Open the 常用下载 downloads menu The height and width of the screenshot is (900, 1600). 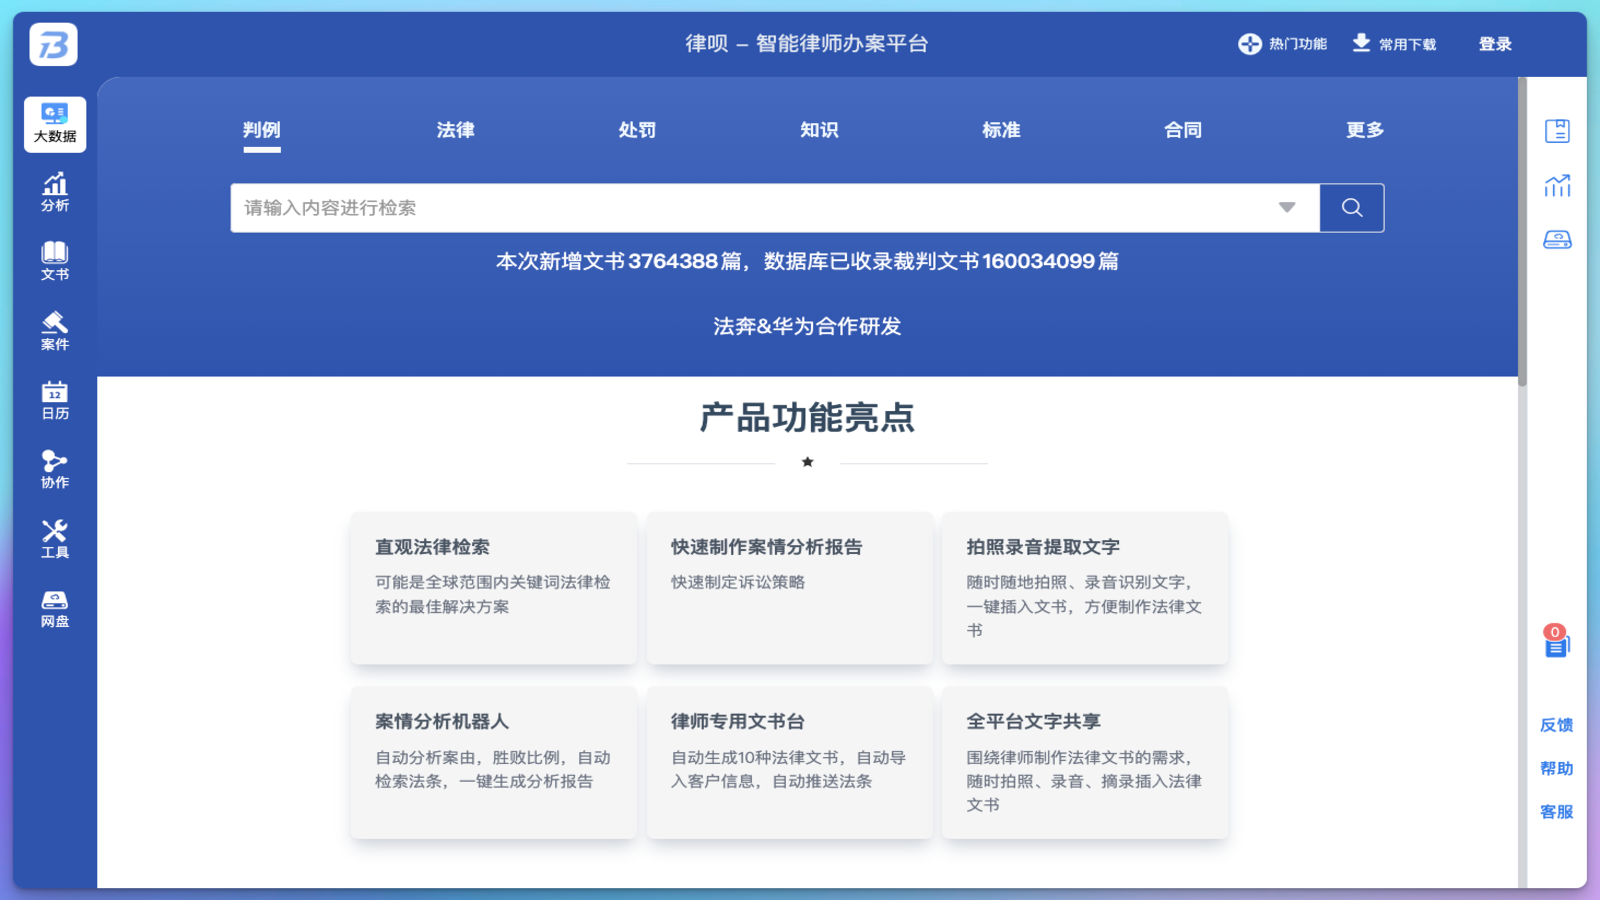[x=1394, y=44]
